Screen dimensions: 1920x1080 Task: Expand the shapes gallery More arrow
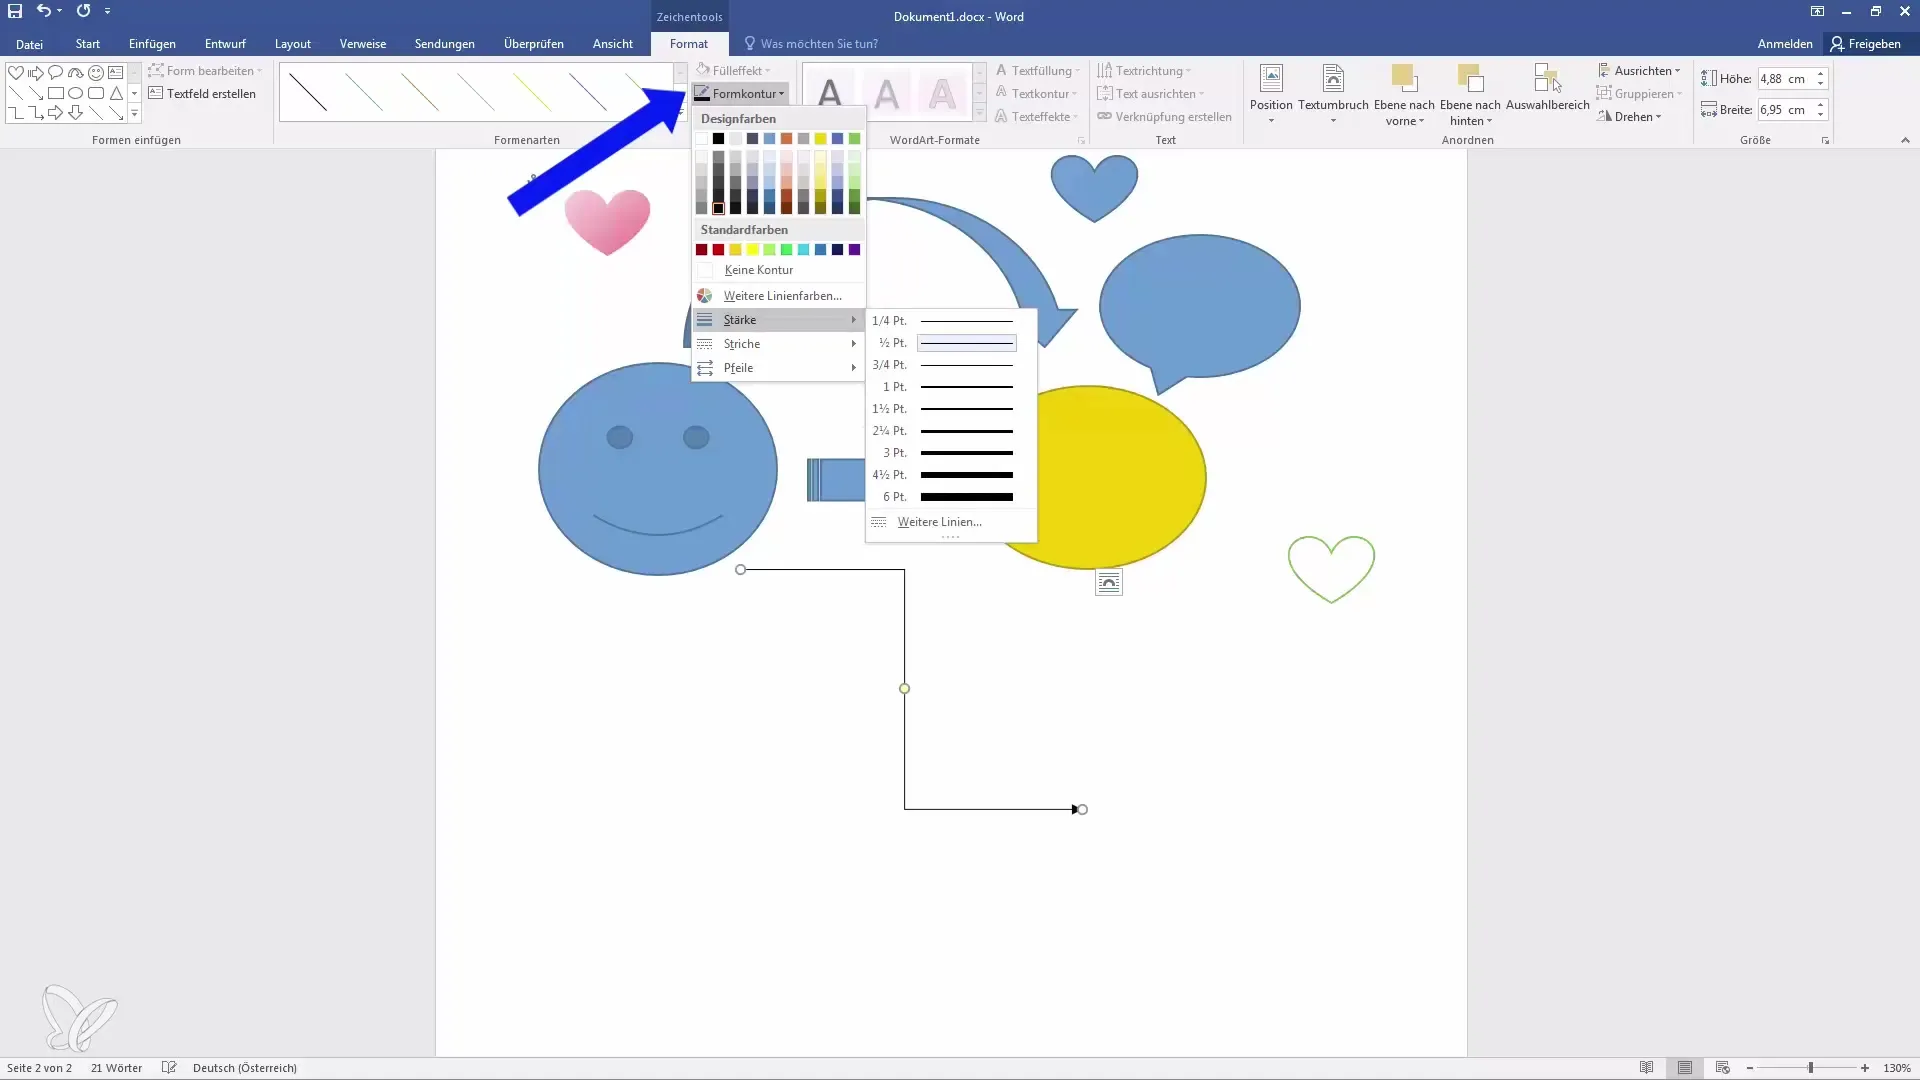coord(134,114)
